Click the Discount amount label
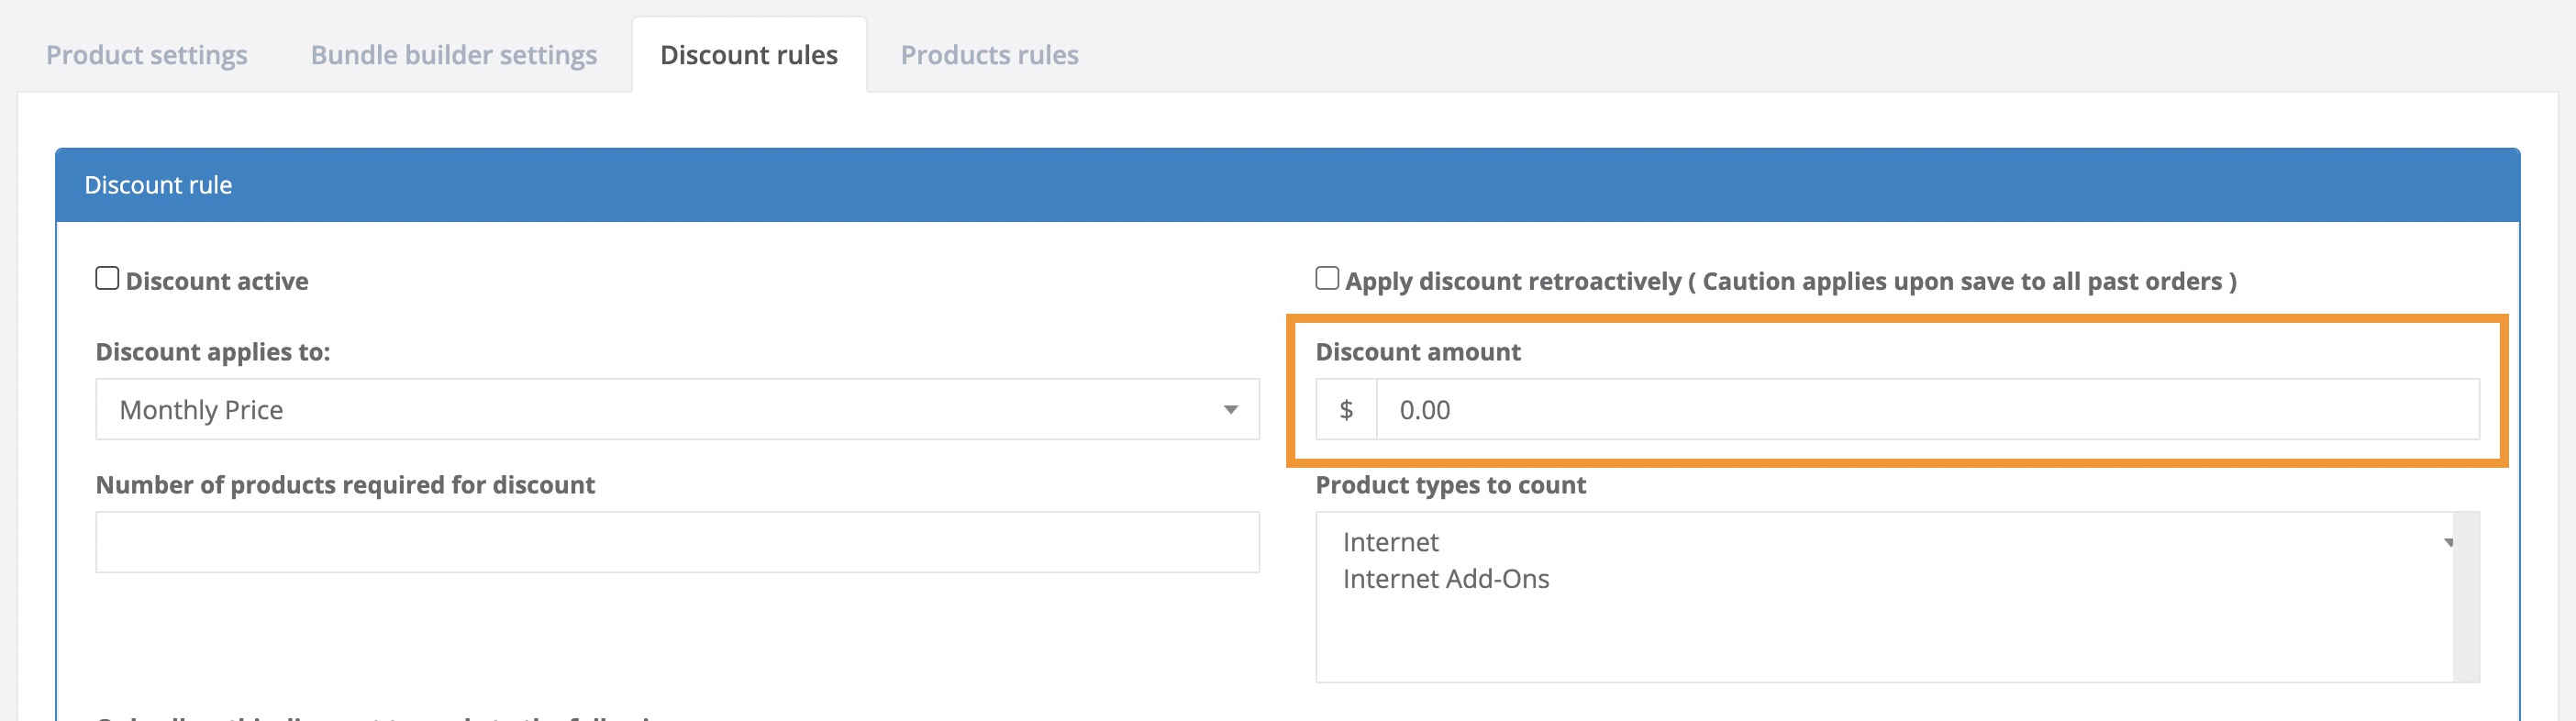Viewport: 2576px width, 721px height. pyautogui.click(x=1418, y=352)
